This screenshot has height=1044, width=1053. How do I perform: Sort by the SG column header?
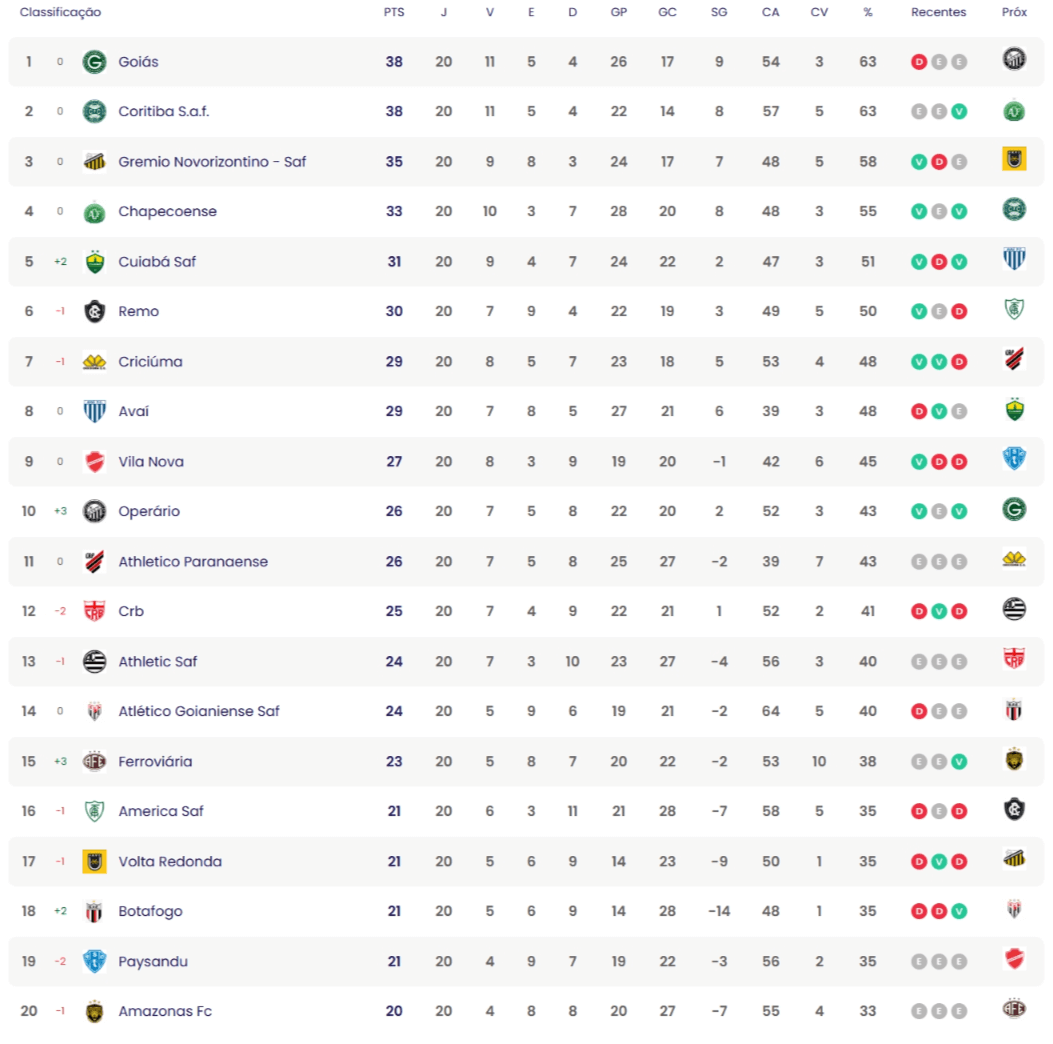[x=719, y=12]
